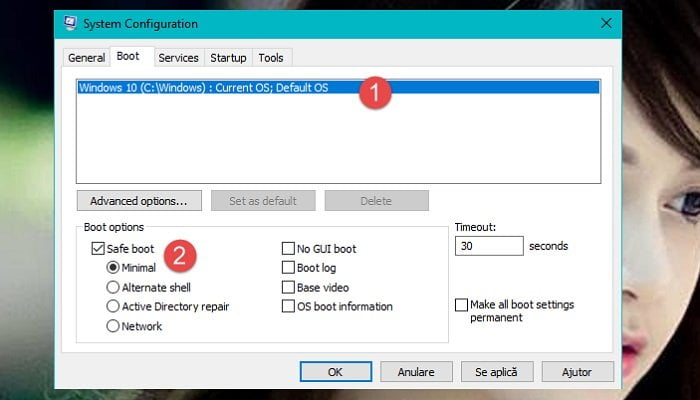The height and width of the screenshot is (400, 700).
Task: Select the Minimal radio option
Action: (113, 268)
